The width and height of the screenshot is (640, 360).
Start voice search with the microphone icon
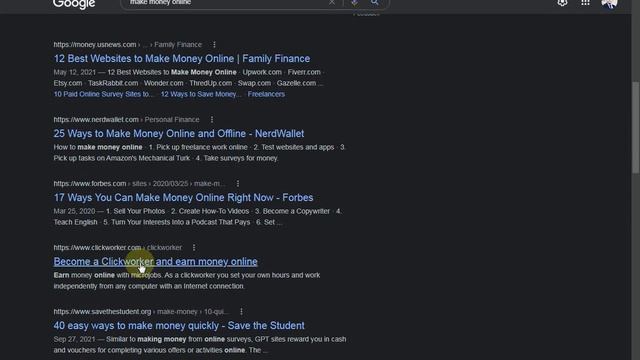(354, 2)
